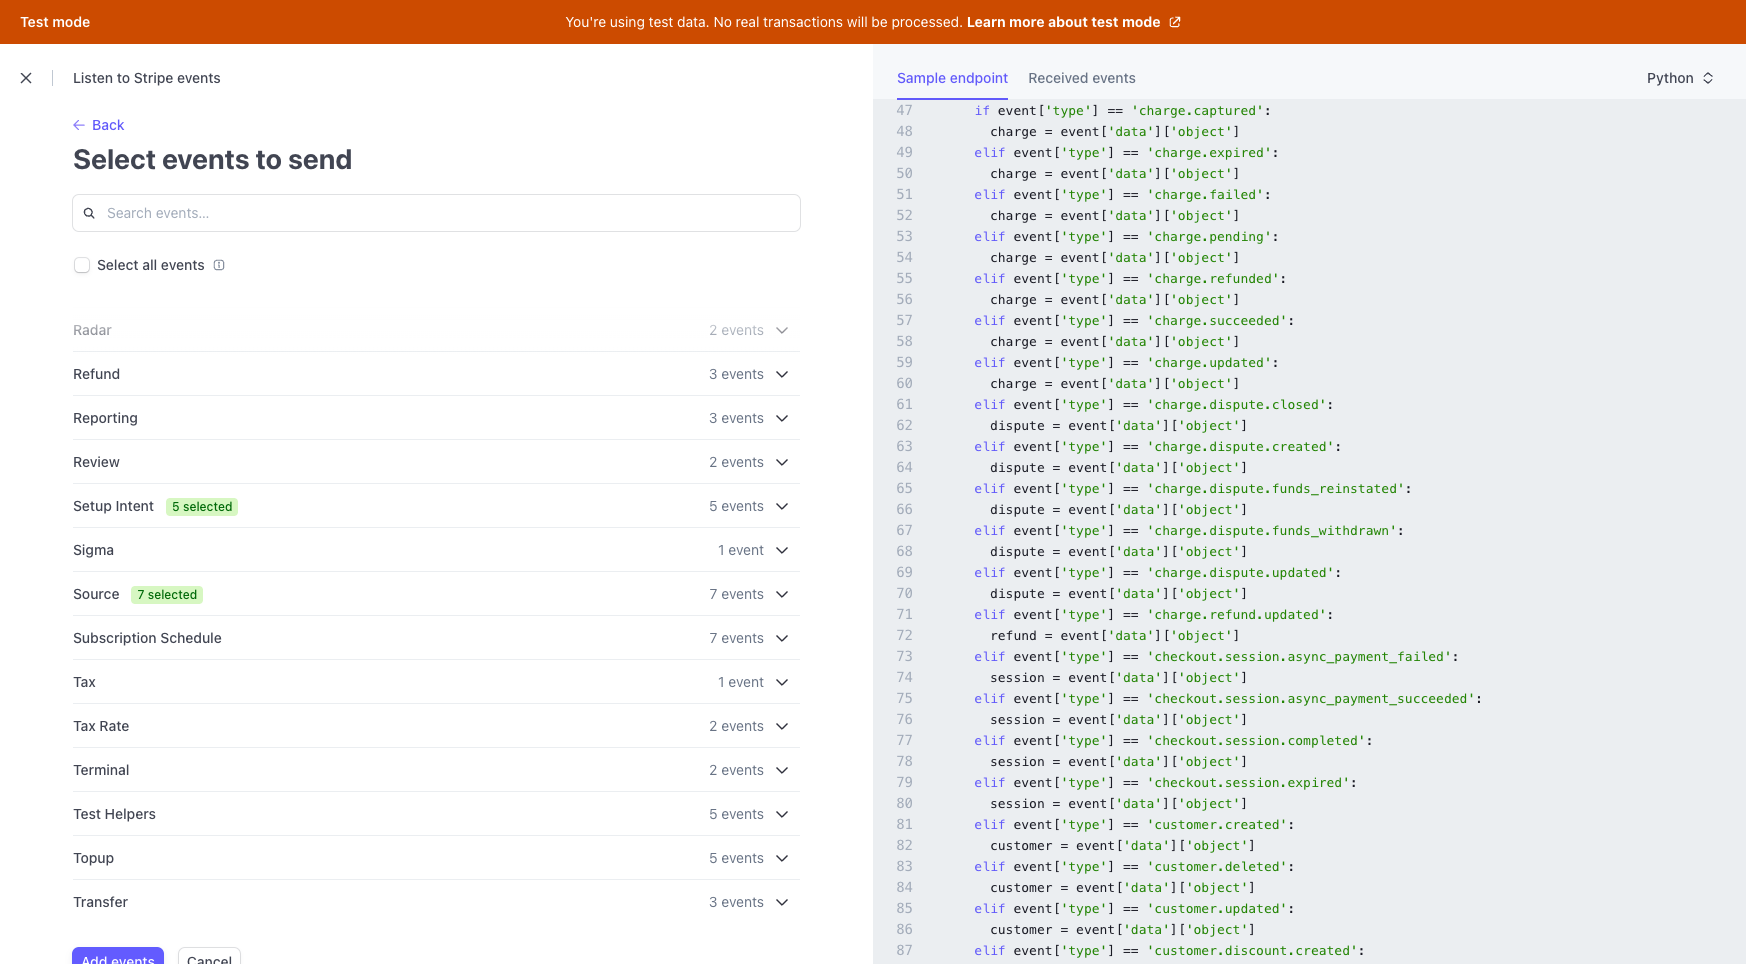1746x964 pixels.
Task: Click the Transfer group label
Action: pyautogui.click(x=100, y=902)
